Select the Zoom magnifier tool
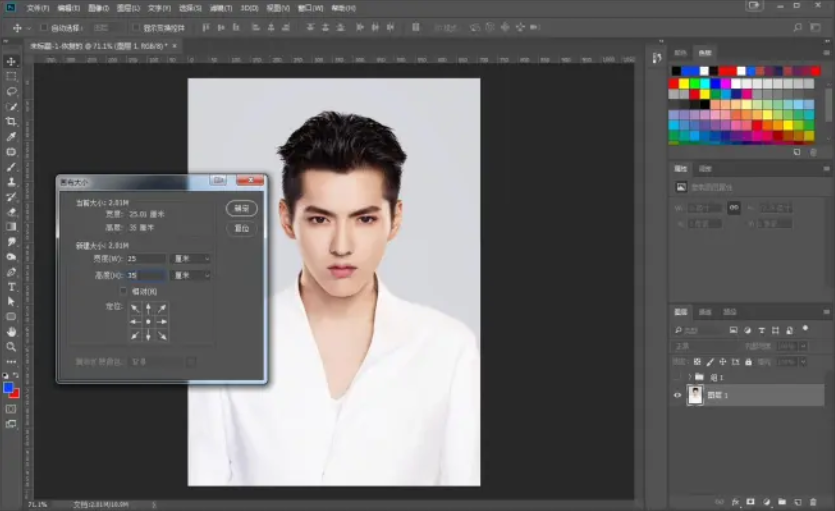This screenshot has width=835, height=511. coord(11,346)
